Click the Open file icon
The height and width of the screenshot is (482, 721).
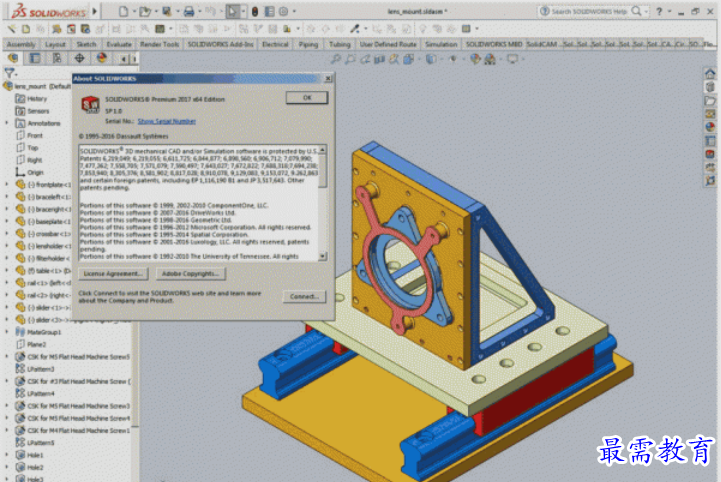145,11
